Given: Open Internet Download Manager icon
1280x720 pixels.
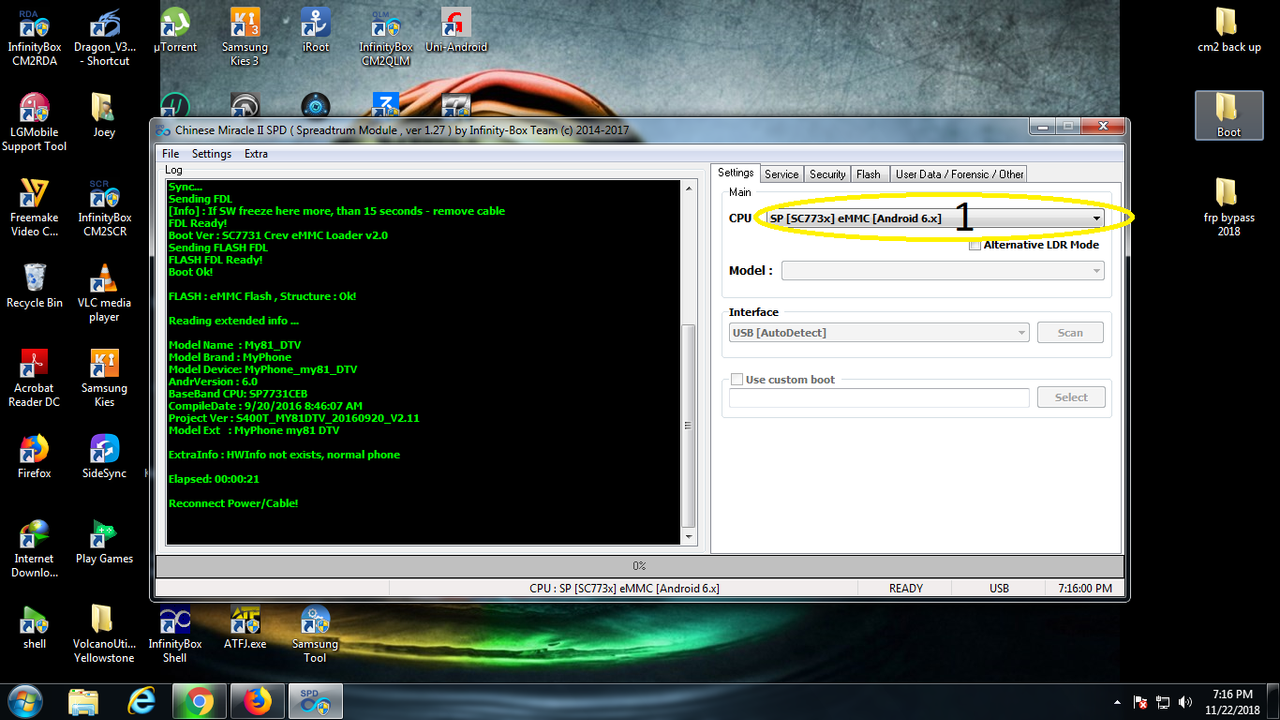Looking at the screenshot, I should coord(34,549).
